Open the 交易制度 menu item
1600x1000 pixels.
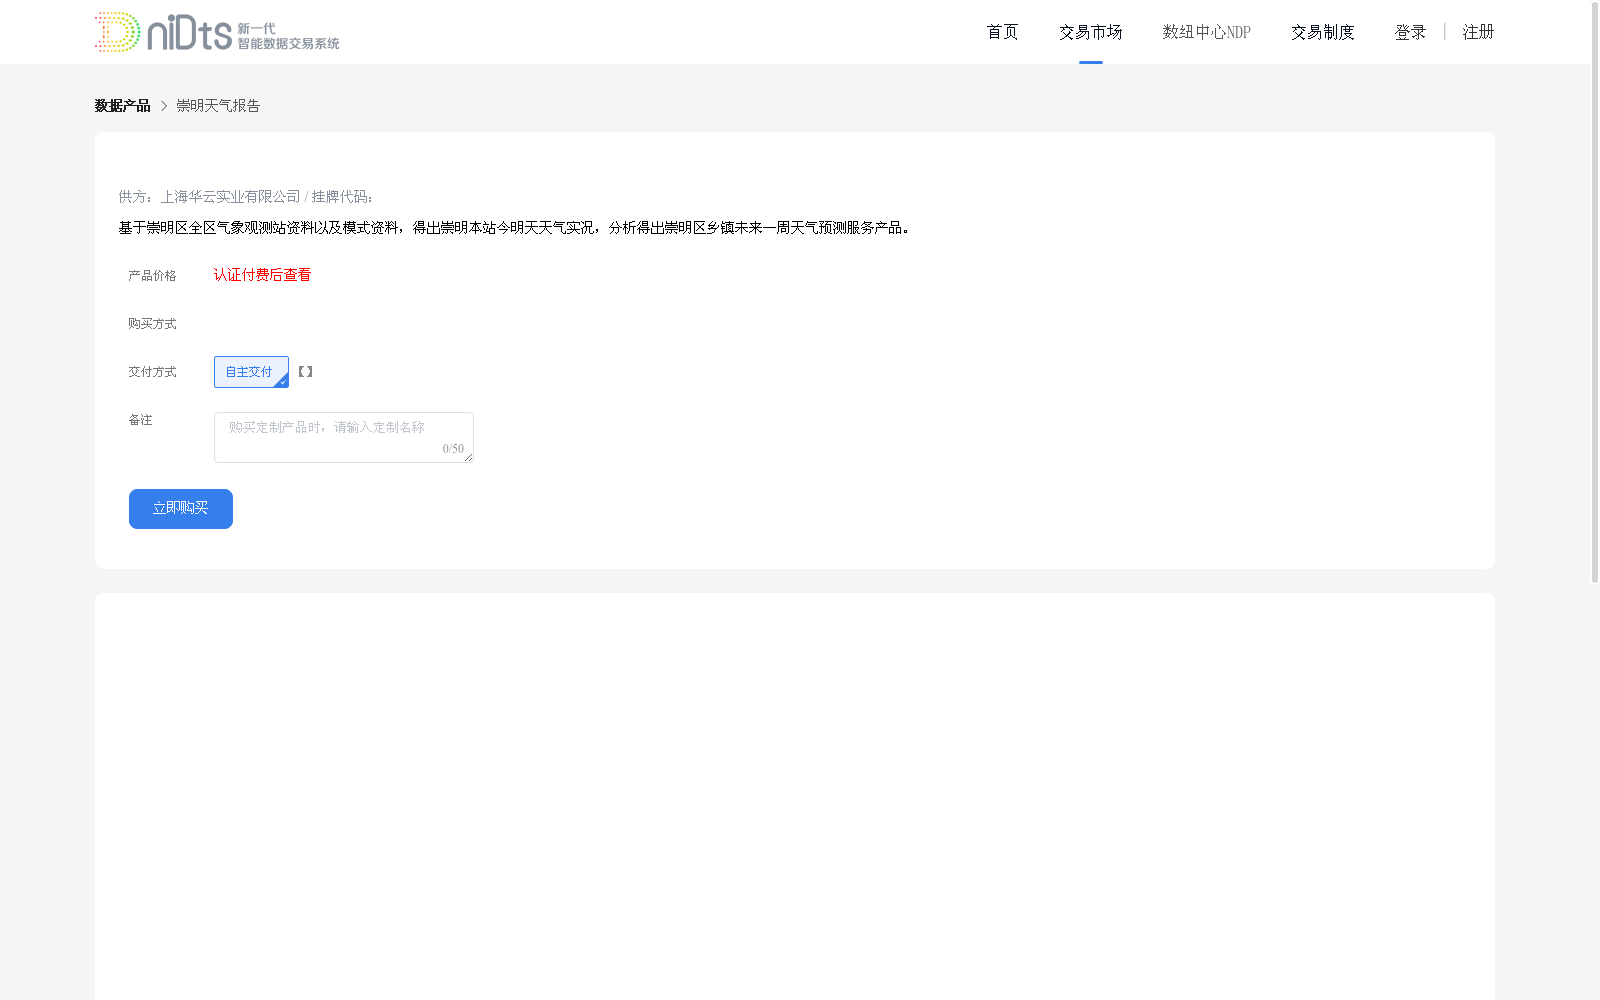tap(1322, 32)
